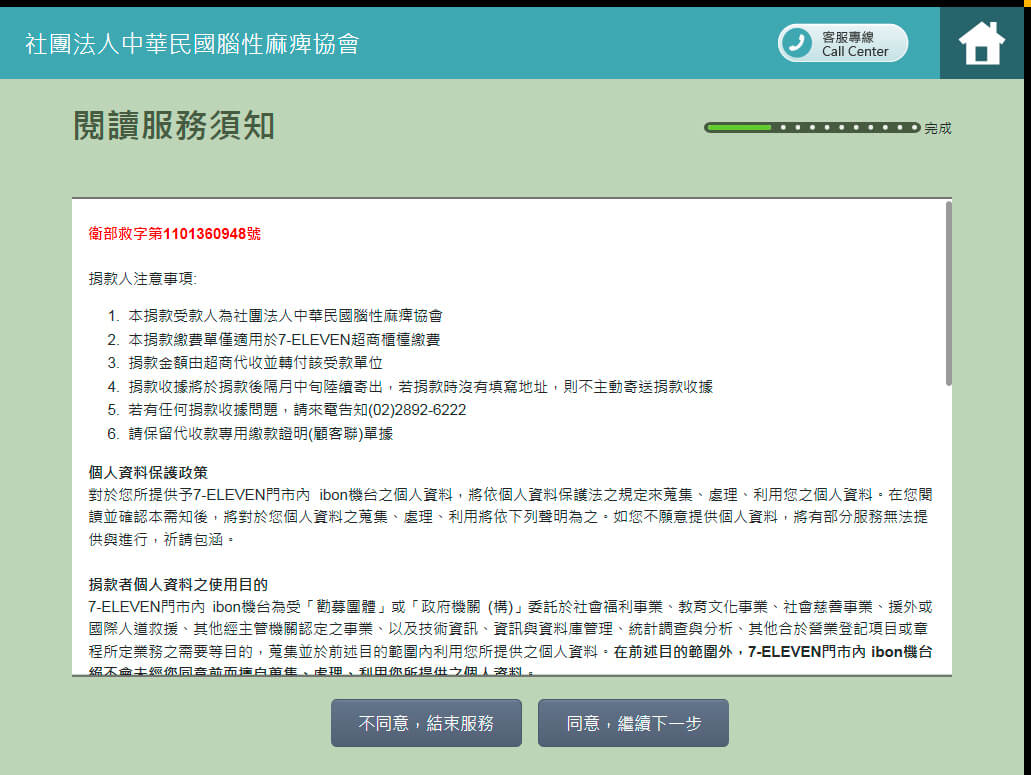Click the 捐款人注意事項 heading

(x=143, y=279)
